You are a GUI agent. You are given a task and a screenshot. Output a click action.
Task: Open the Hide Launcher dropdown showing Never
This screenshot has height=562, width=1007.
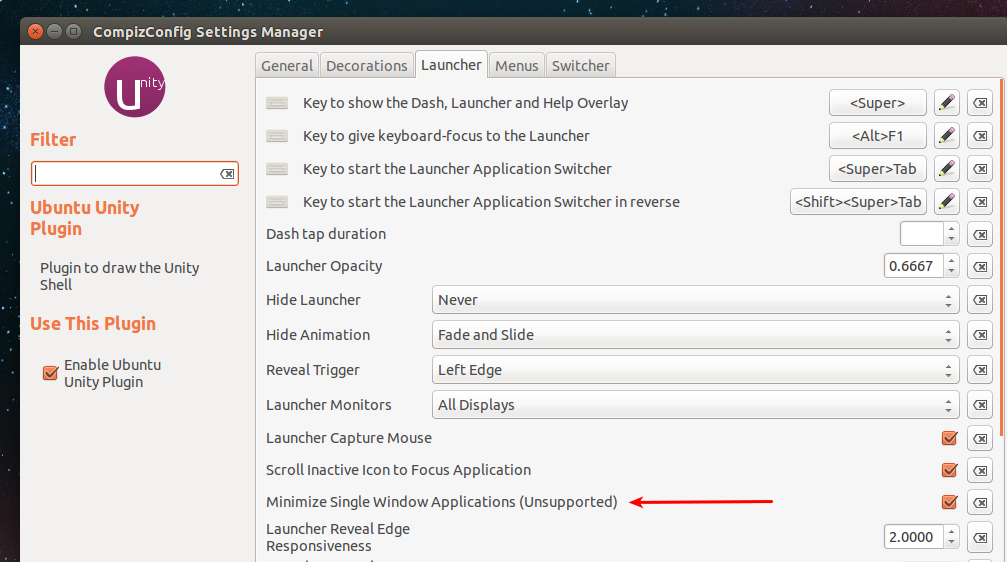(x=696, y=300)
